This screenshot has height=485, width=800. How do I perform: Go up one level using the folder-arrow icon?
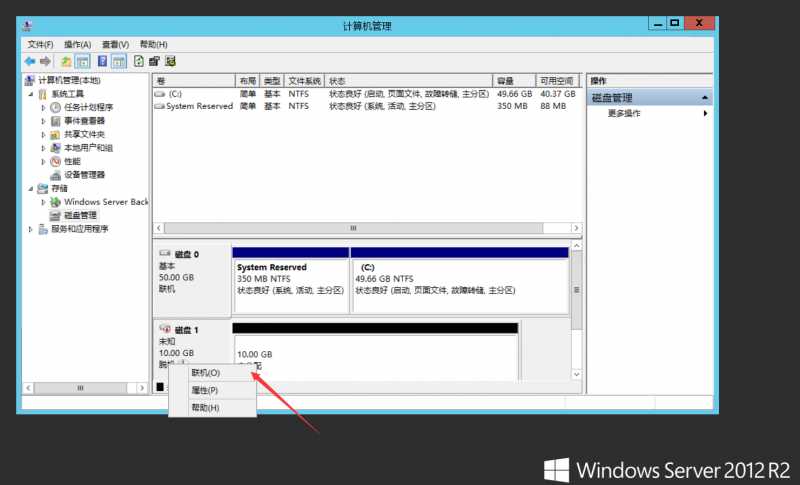pos(66,62)
